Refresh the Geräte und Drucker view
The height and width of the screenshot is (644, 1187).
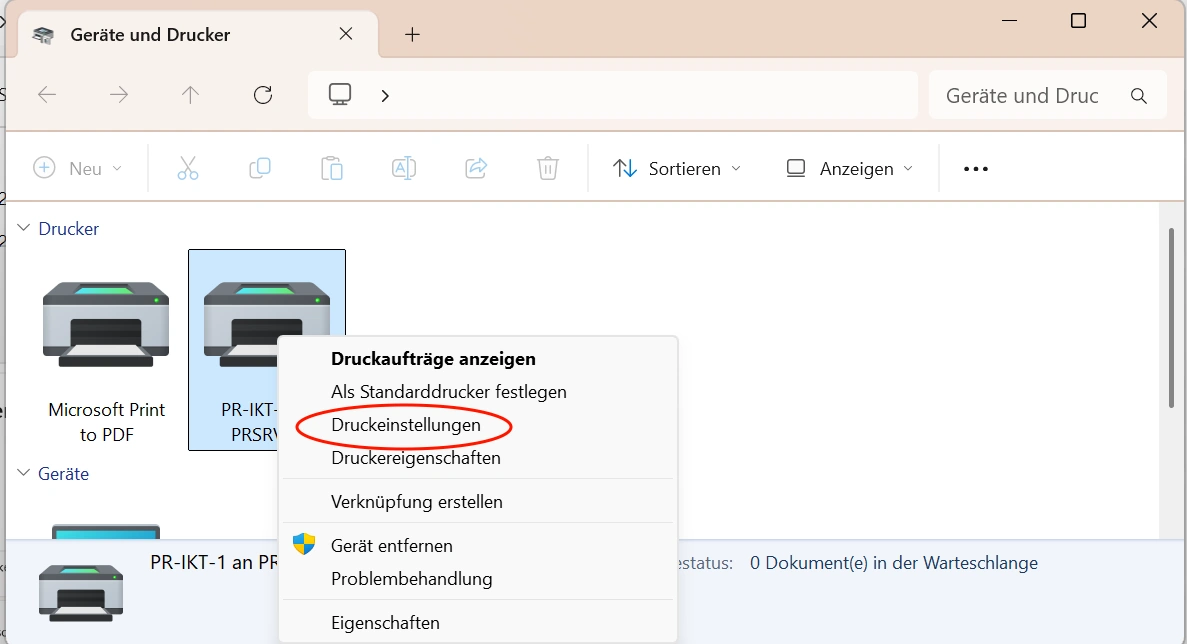pyautogui.click(x=263, y=95)
